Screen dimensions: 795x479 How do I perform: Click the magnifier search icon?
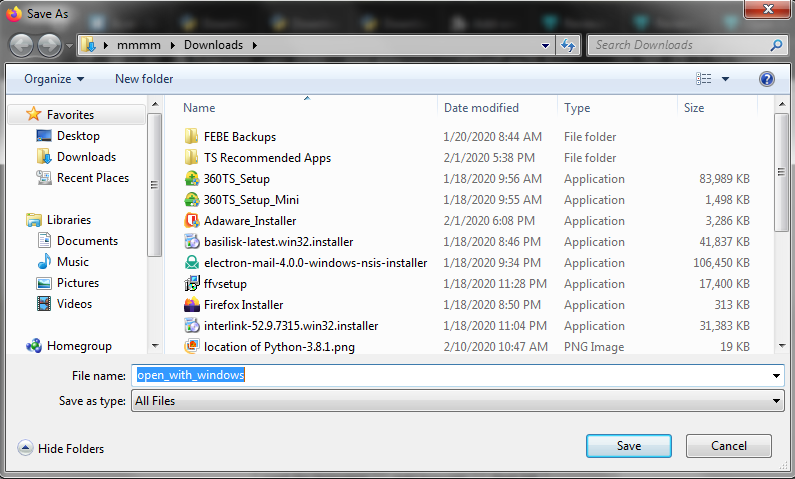click(776, 45)
